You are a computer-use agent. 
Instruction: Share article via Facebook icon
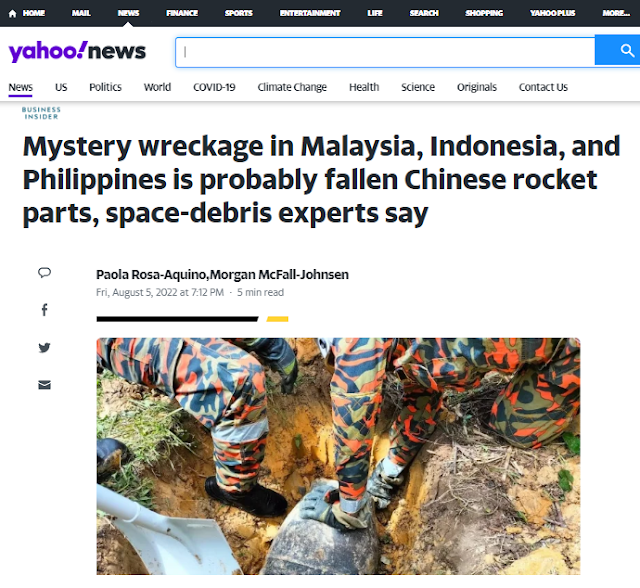pyautogui.click(x=44, y=310)
